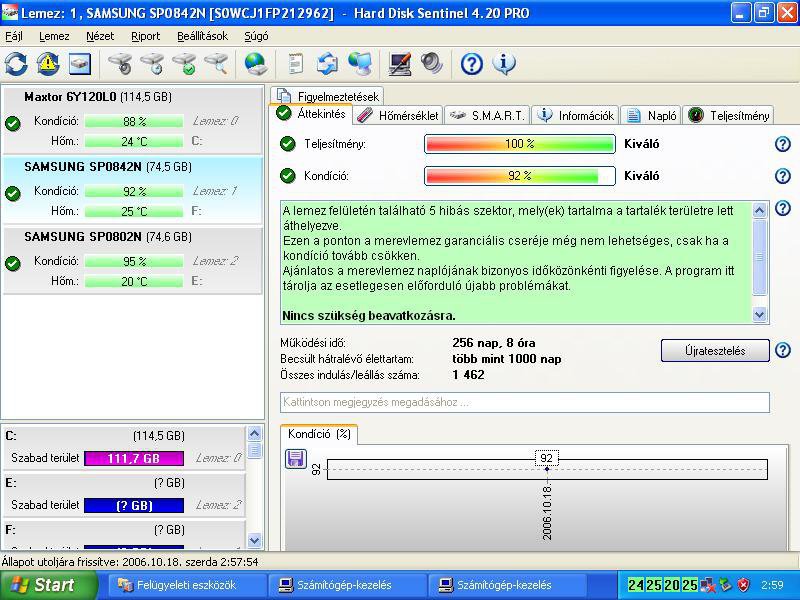Image resolution: width=800 pixels, height=600 pixels.
Task: Click the 92 data point on condition graph
Action: coord(546,469)
